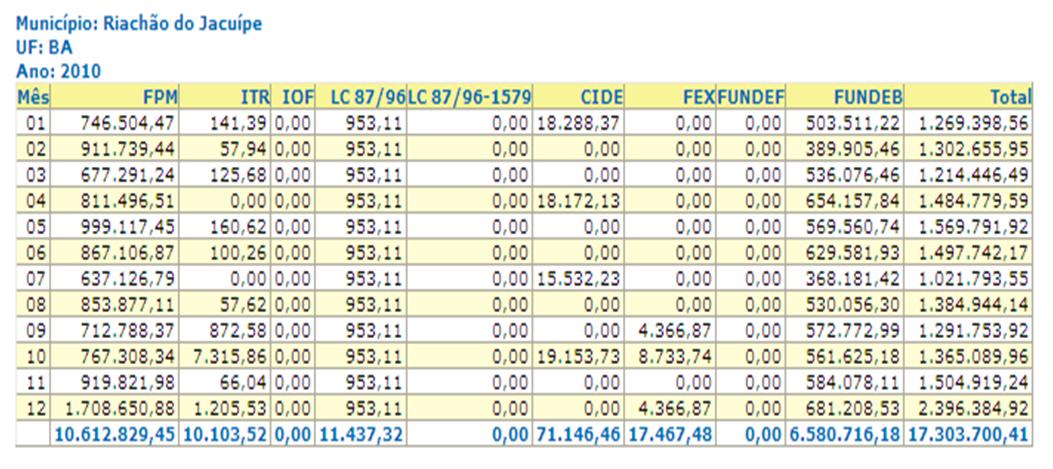The image size is (1053, 469).
Task: Select LC 87/96 total 11.437,32
Action: (x=363, y=435)
